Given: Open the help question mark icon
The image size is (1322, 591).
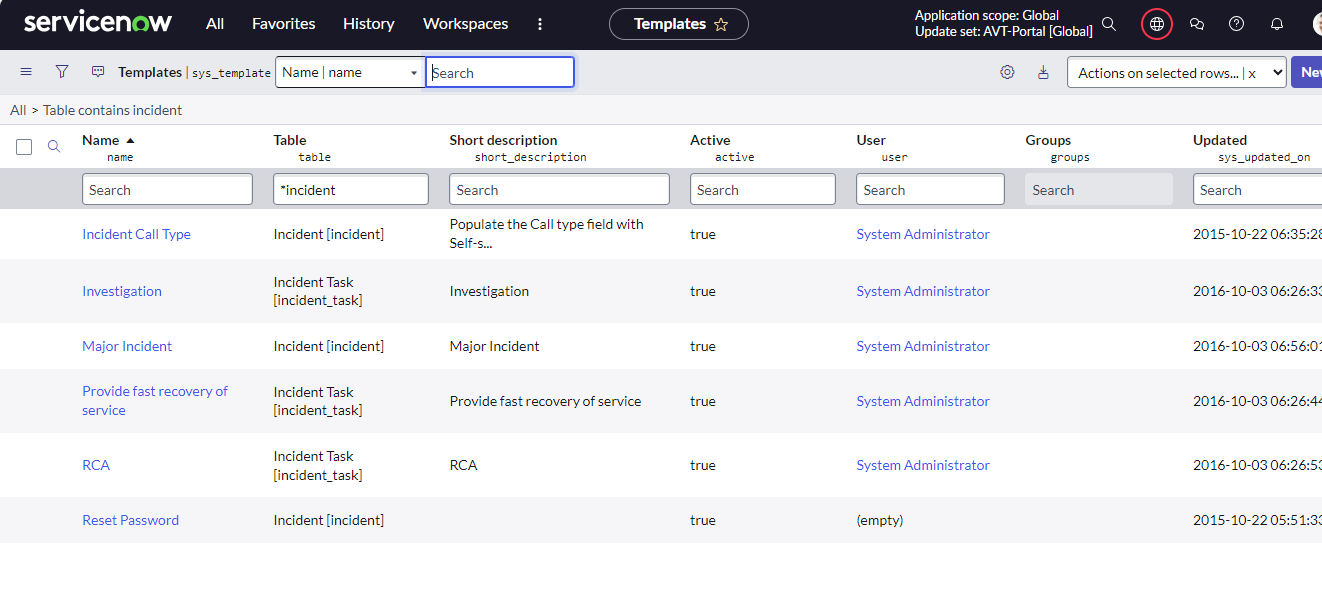Looking at the screenshot, I should (1236, 23).
